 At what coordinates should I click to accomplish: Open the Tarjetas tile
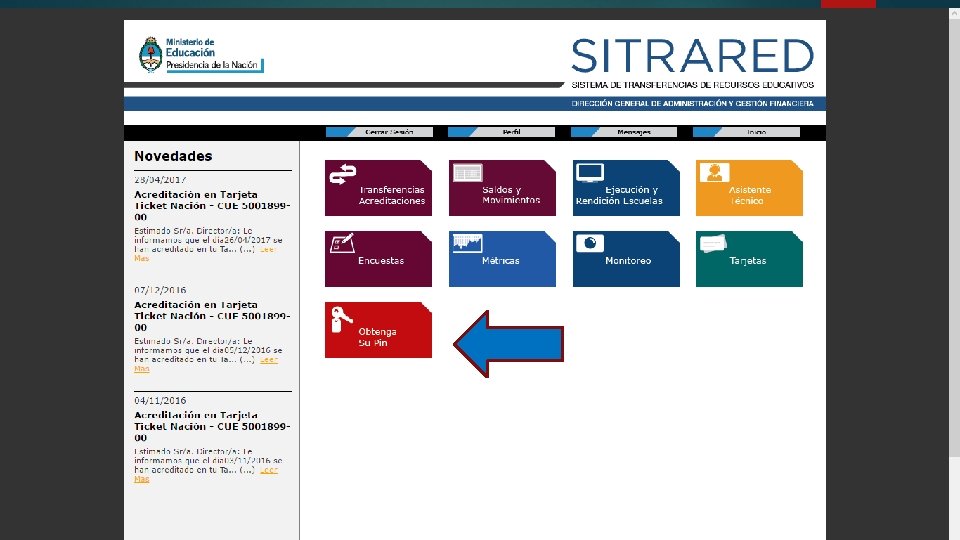click(749, 259)
